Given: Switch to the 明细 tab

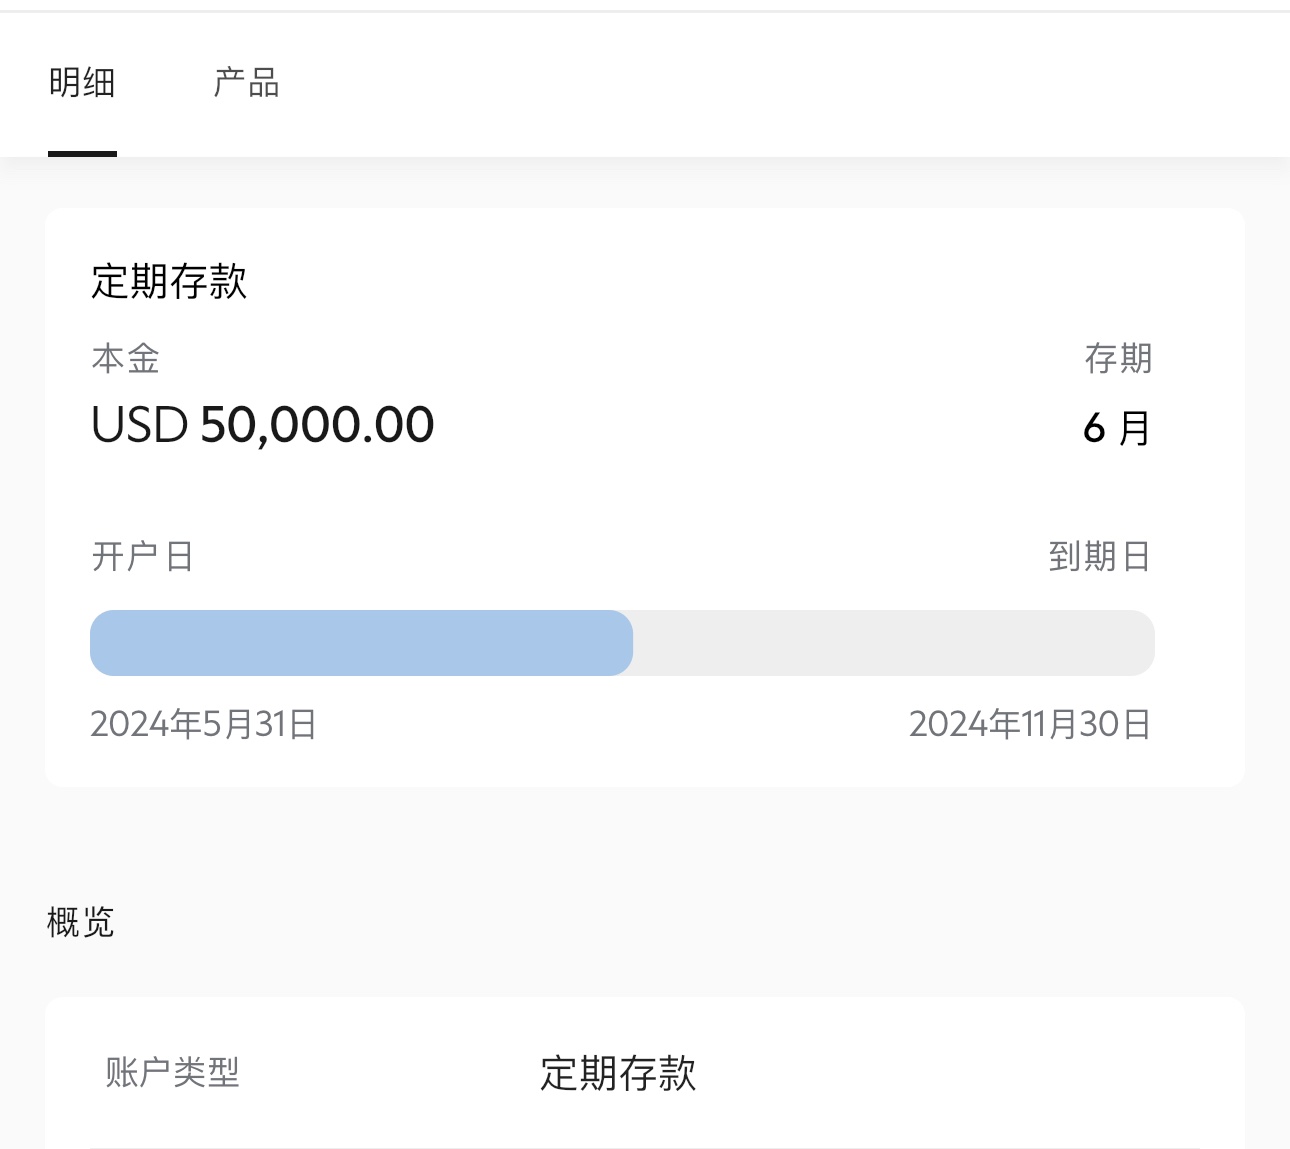Looking at the screenshot, I should [82, 82].
